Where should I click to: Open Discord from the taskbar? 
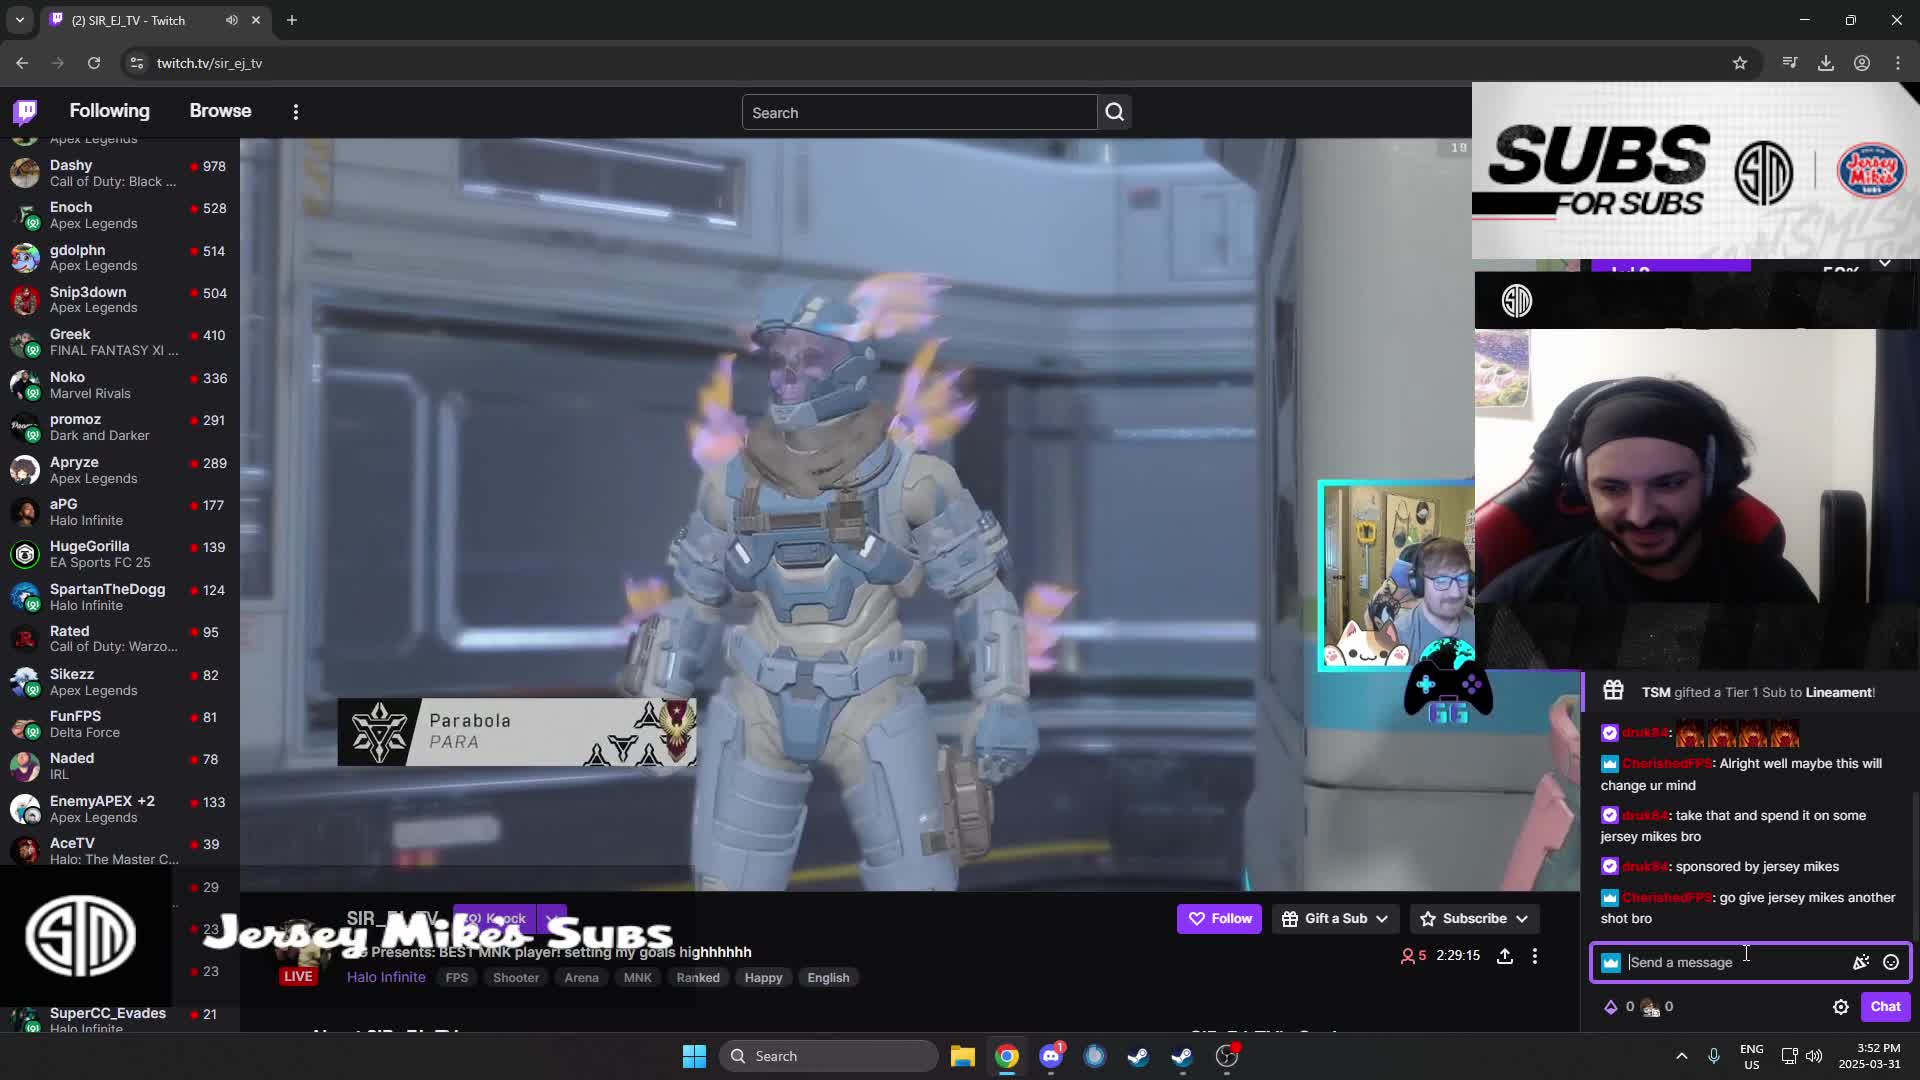coord(1051,1056)
